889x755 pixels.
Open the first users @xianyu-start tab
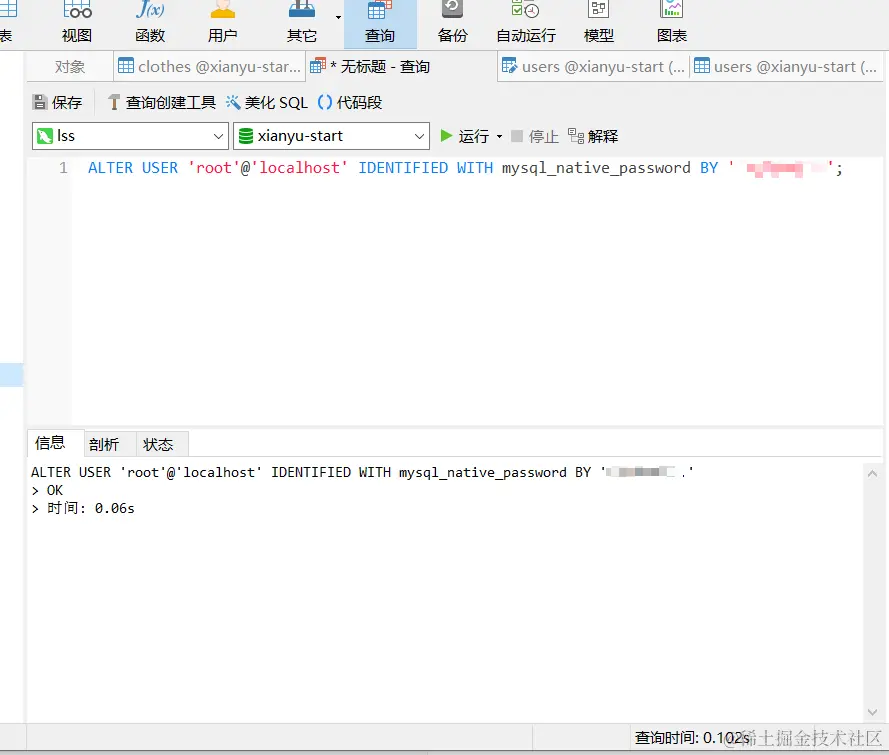pos(594,67)
